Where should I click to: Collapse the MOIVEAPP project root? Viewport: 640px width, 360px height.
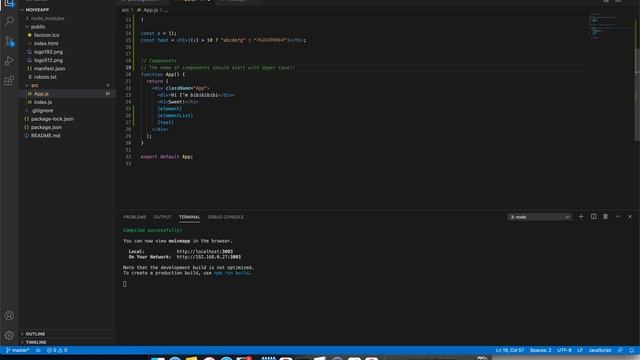(x=37, y=10)
